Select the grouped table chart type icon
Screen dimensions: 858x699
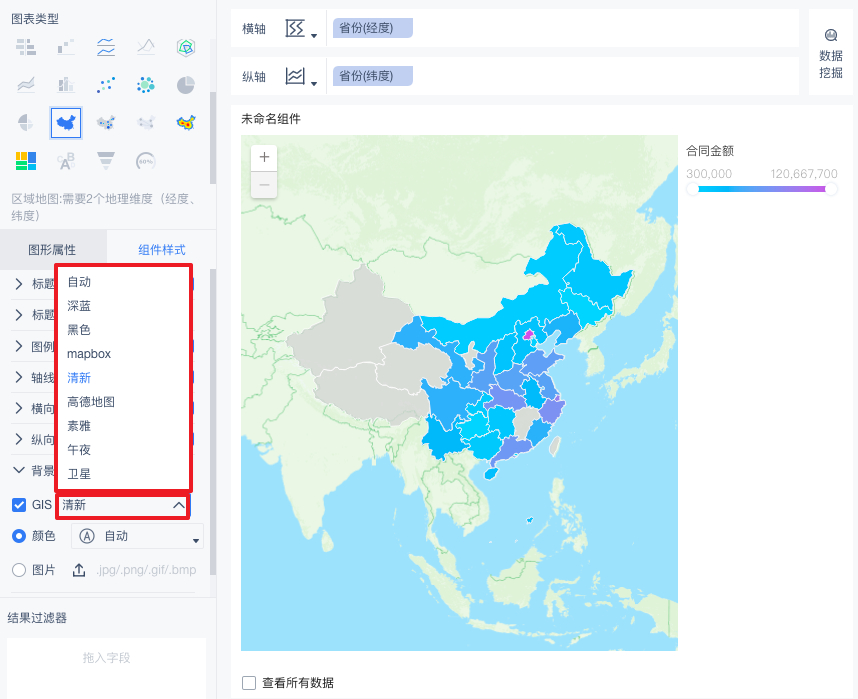[26, 48]
